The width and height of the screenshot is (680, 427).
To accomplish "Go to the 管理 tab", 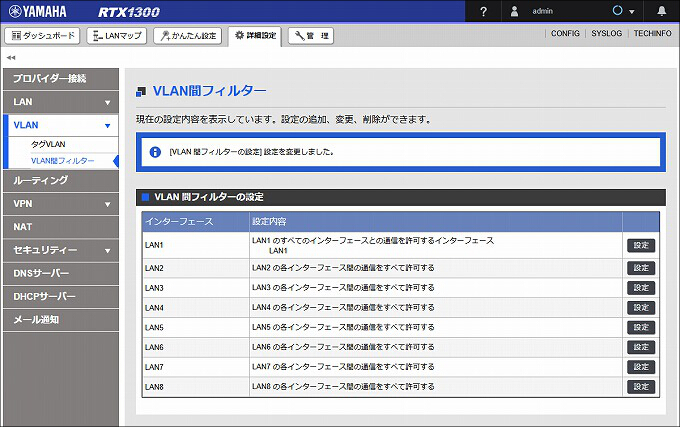I will pos(311,36).
